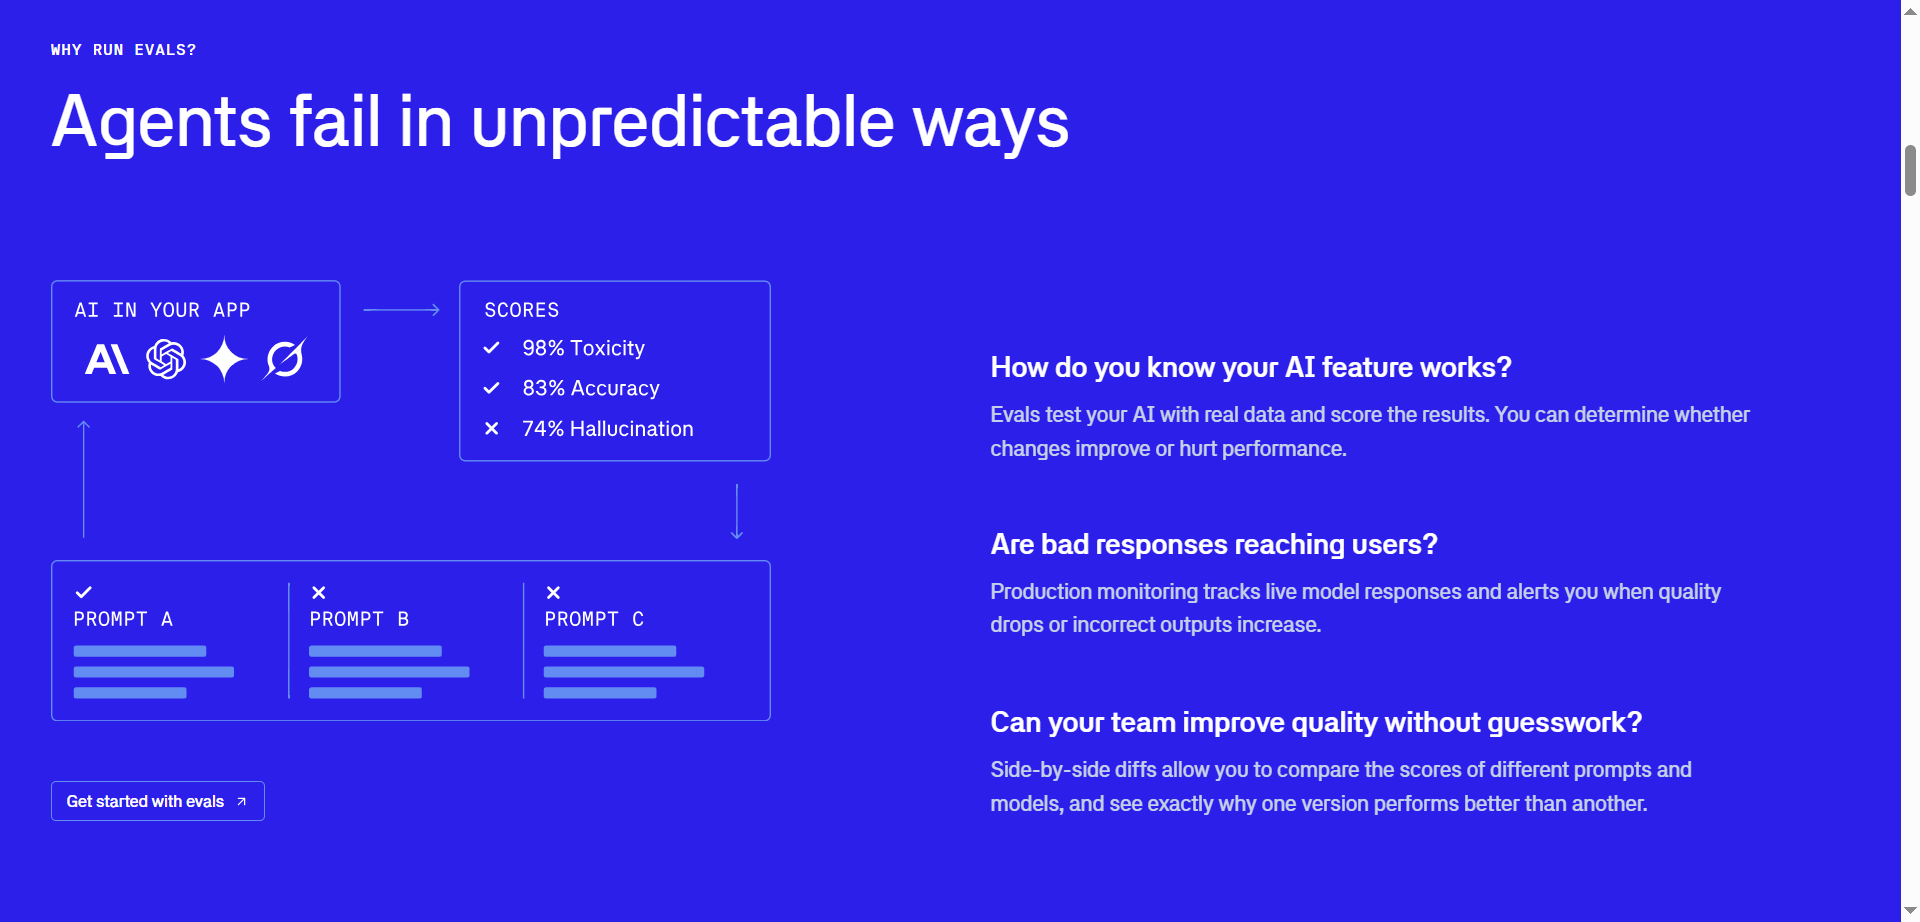Click the checkmark next to 83% Accuracy
Viewport: 1920px width, 922px height.
491,388
